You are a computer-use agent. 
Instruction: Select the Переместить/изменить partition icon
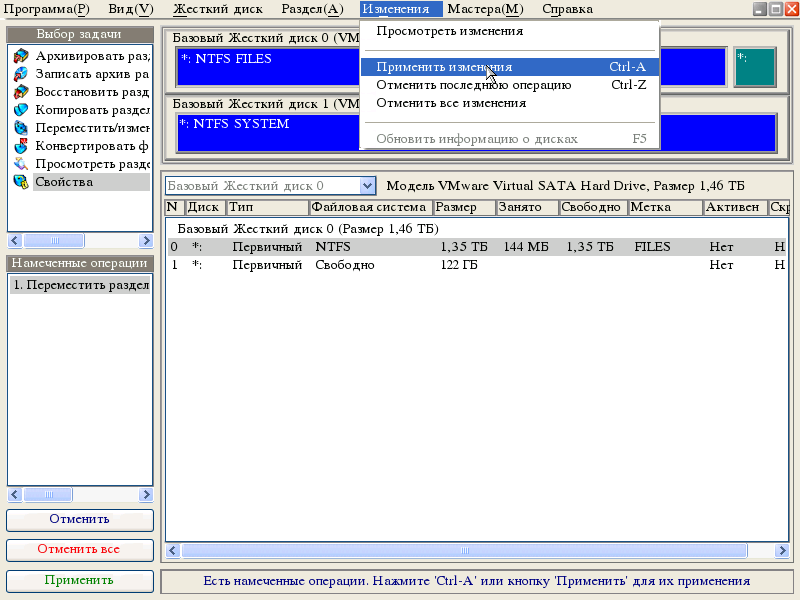point(20,128)
